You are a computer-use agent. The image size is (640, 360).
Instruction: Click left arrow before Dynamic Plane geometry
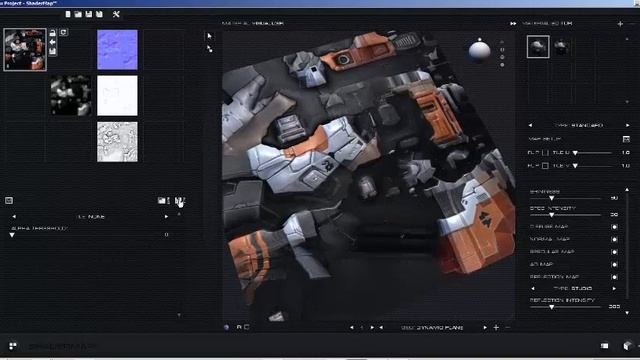381,327
